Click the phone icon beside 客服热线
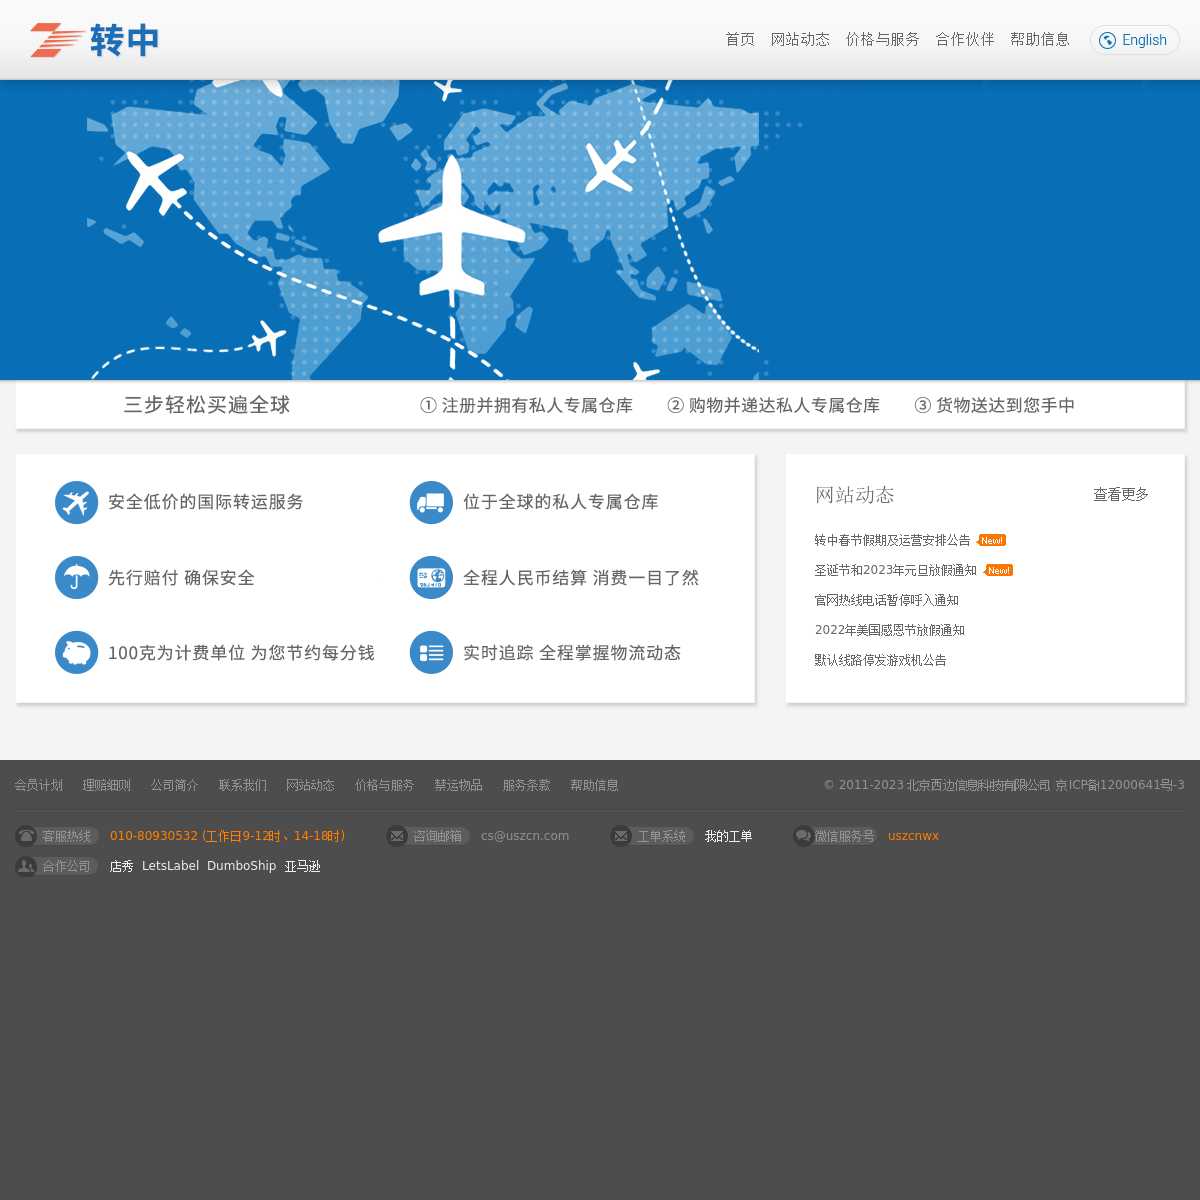Viewport: 1200px width, 1200px height. pos(26,836)
